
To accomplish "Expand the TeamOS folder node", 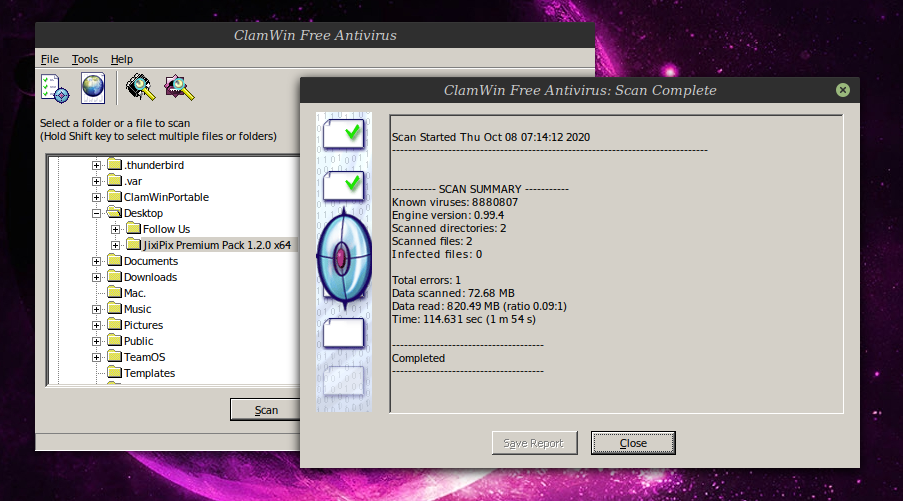I will (96, 358).
